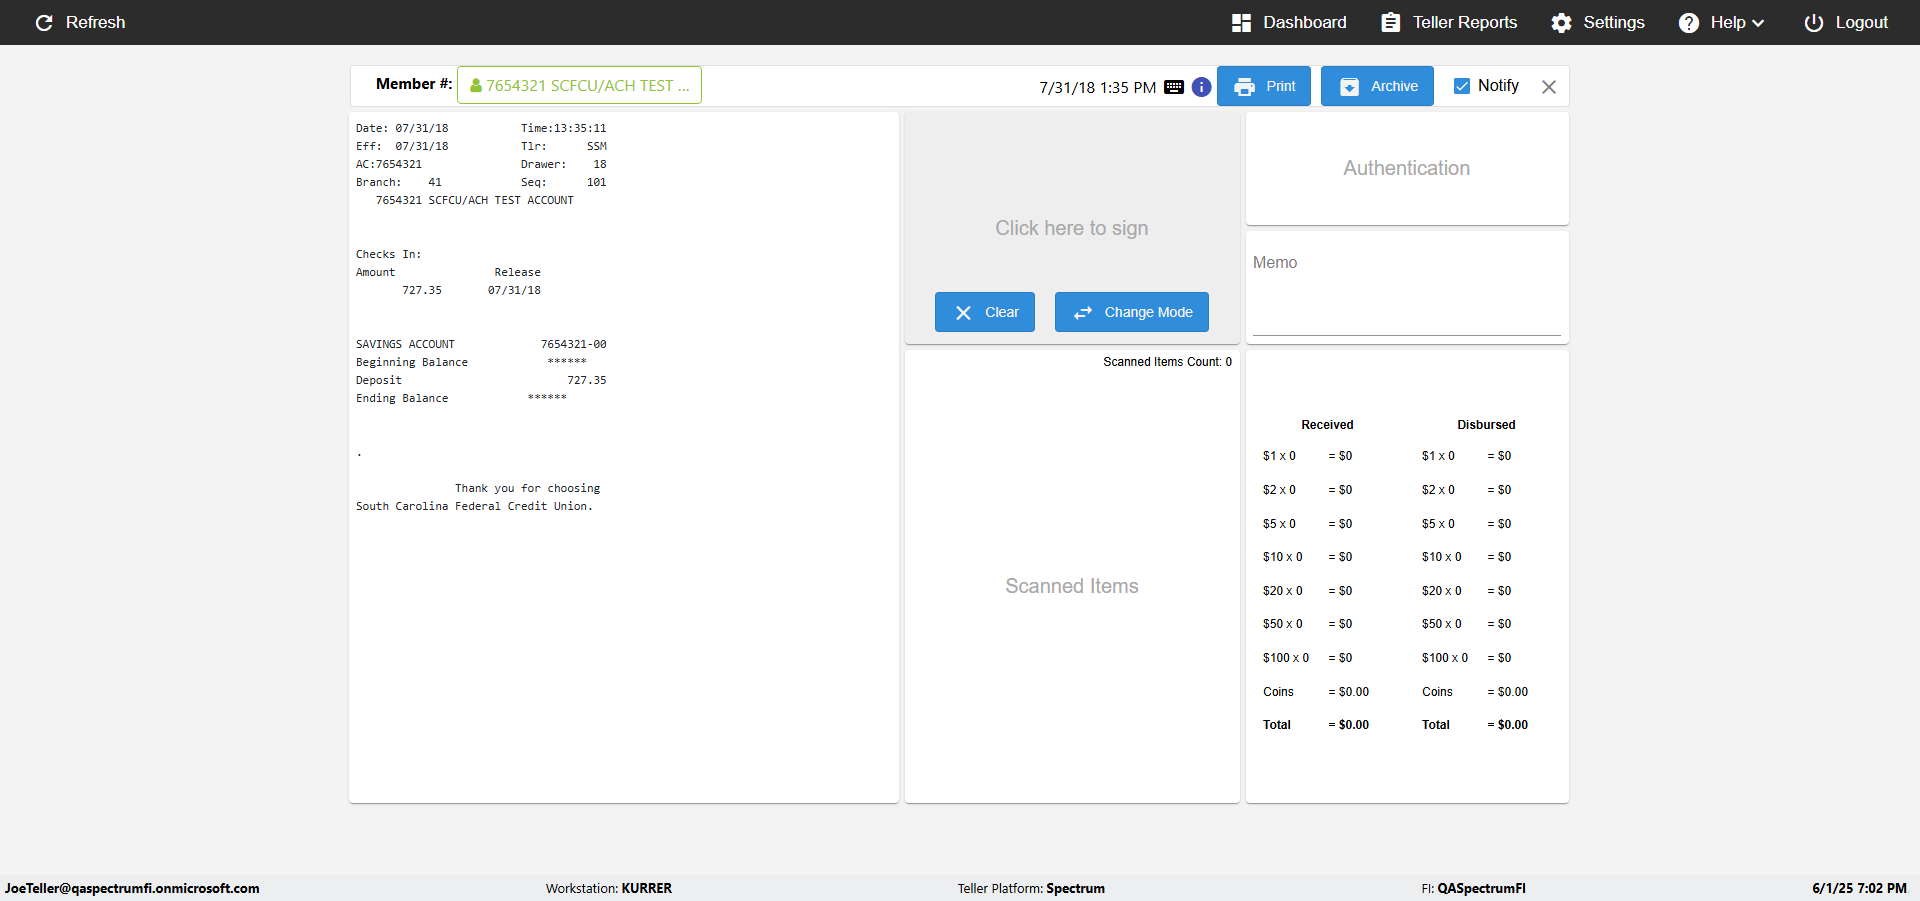Click the archive box icon
Viewport: 1920px width, 901px height.
[1349, 87]
